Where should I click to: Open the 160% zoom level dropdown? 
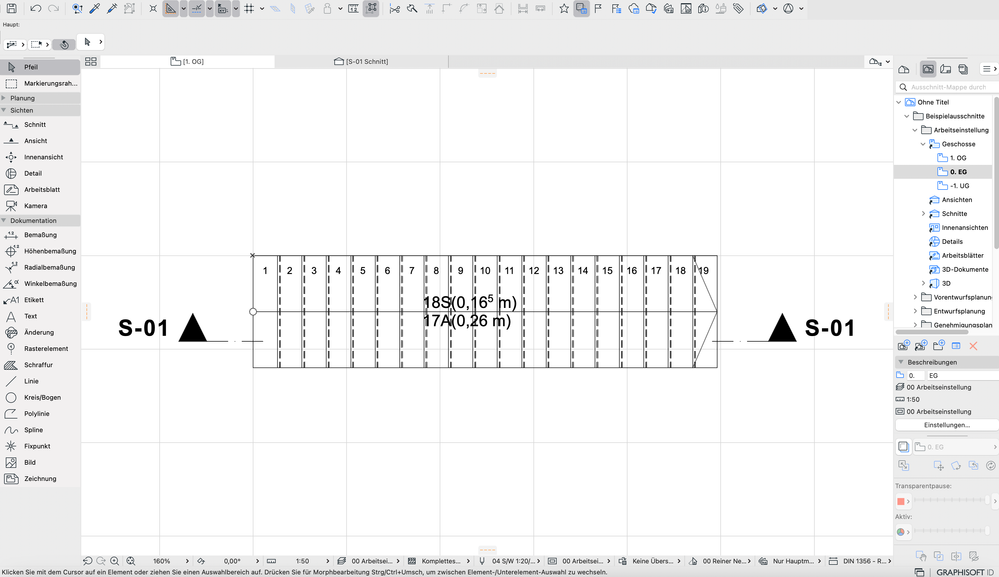187,561
